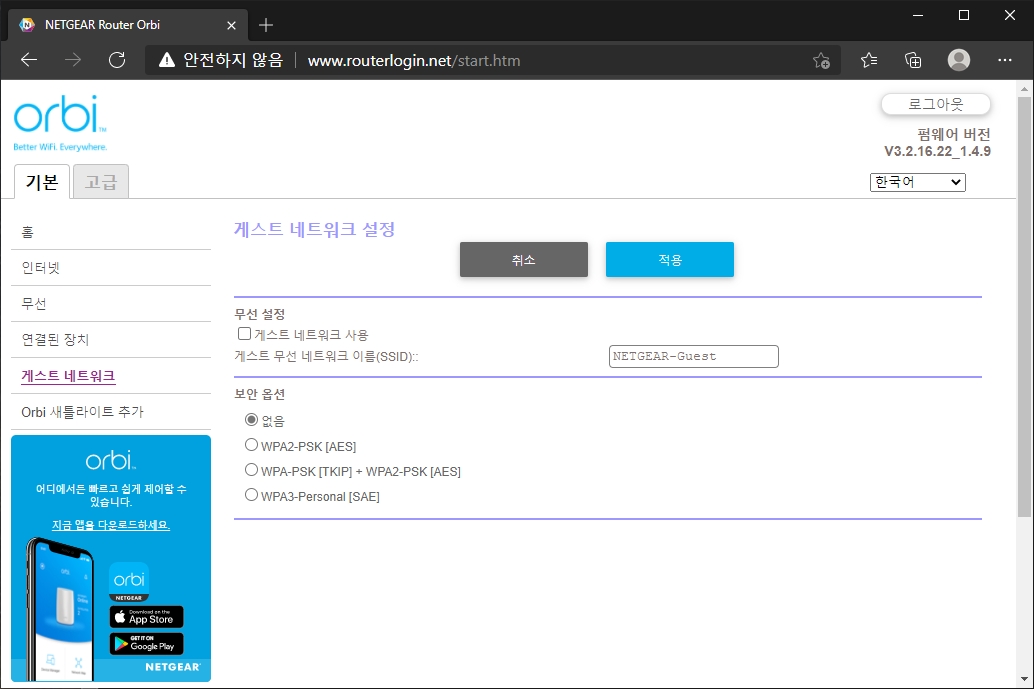Open the browser profile avatar

pos(959,60)
